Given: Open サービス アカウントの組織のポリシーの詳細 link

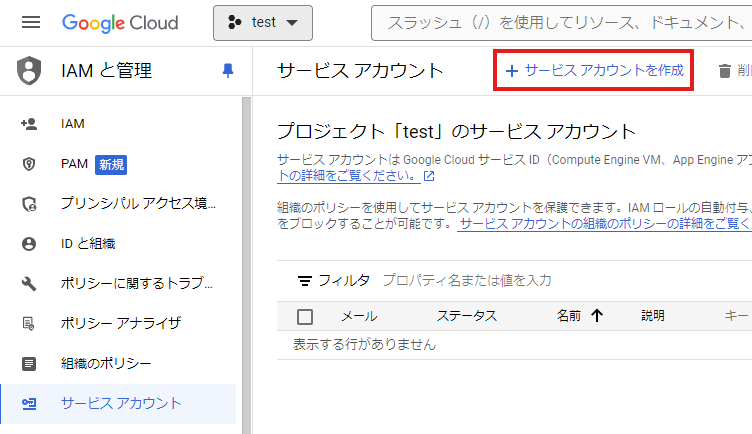Looking at the screenshot, I should [604, 223].
